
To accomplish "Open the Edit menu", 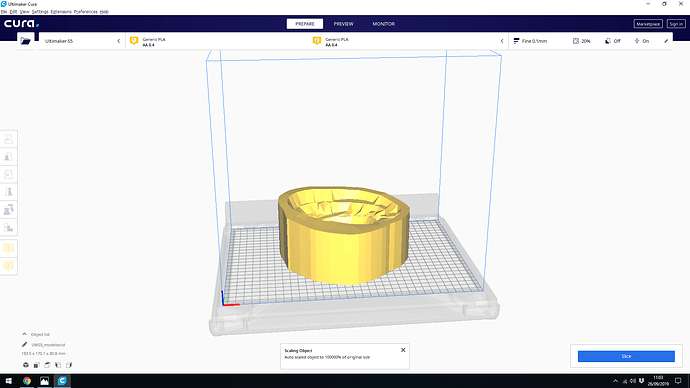I will [13, 11].
